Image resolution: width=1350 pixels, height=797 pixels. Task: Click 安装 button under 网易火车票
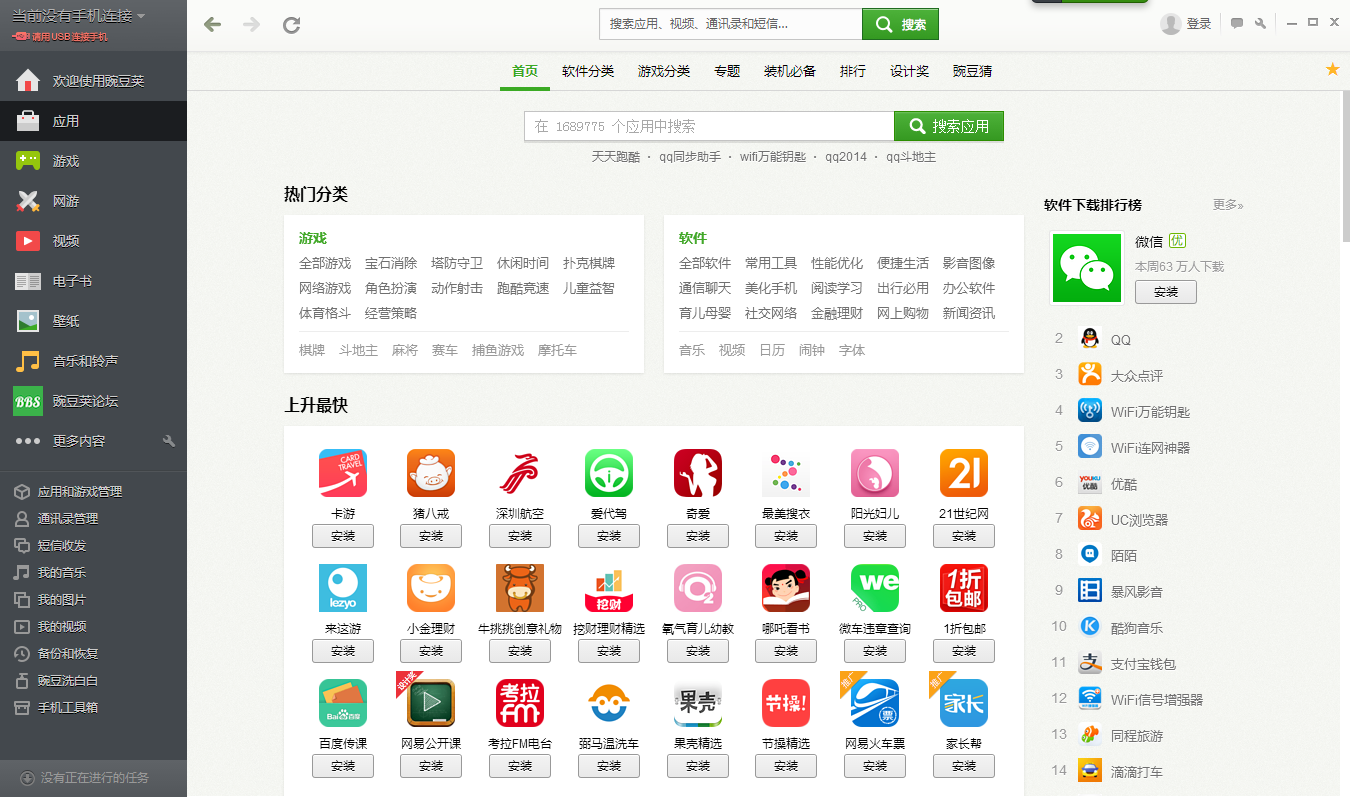[x=875, y=766]
